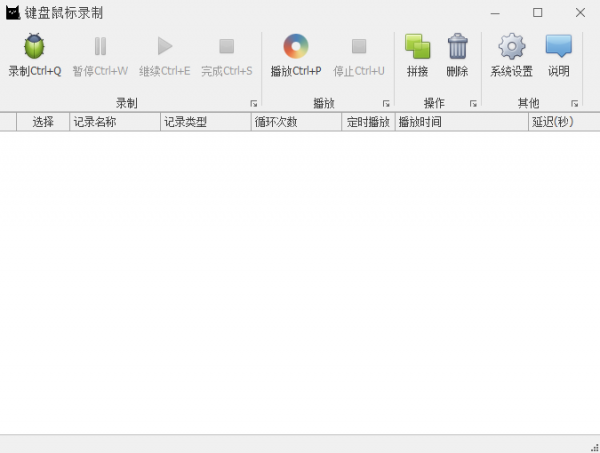Click the Continue Ctrl+E play triangle
Screen dimensions: 600x453
[x=165, y=46]
